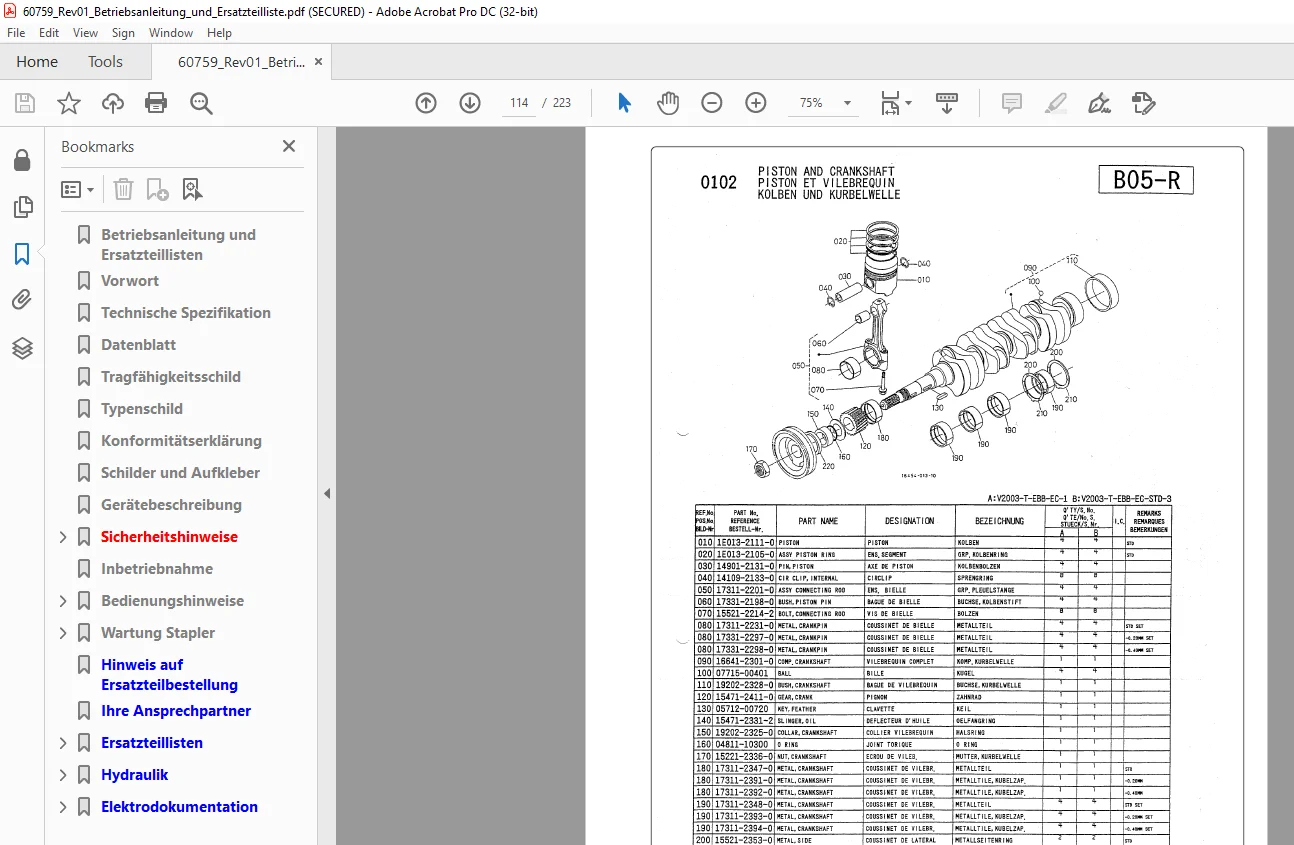Expand the Hydraulik bookmark
1294x845 pixels.
(64, 775)
